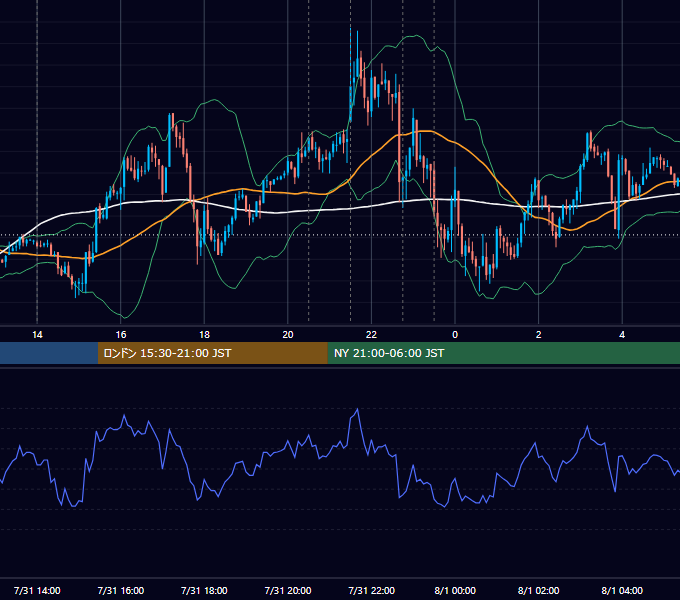Screen dimensions: 680x600
Task: Click the 22 hour label on price chart axis
Action: [x=371, y=335]
